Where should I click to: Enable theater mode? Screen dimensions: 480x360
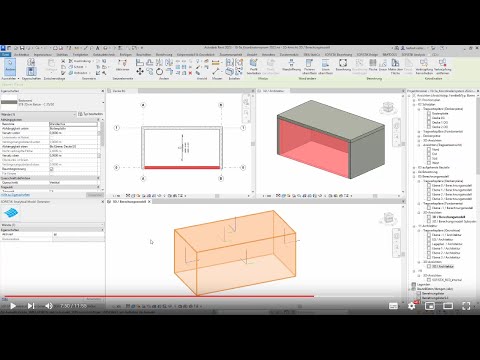point(448,306)
